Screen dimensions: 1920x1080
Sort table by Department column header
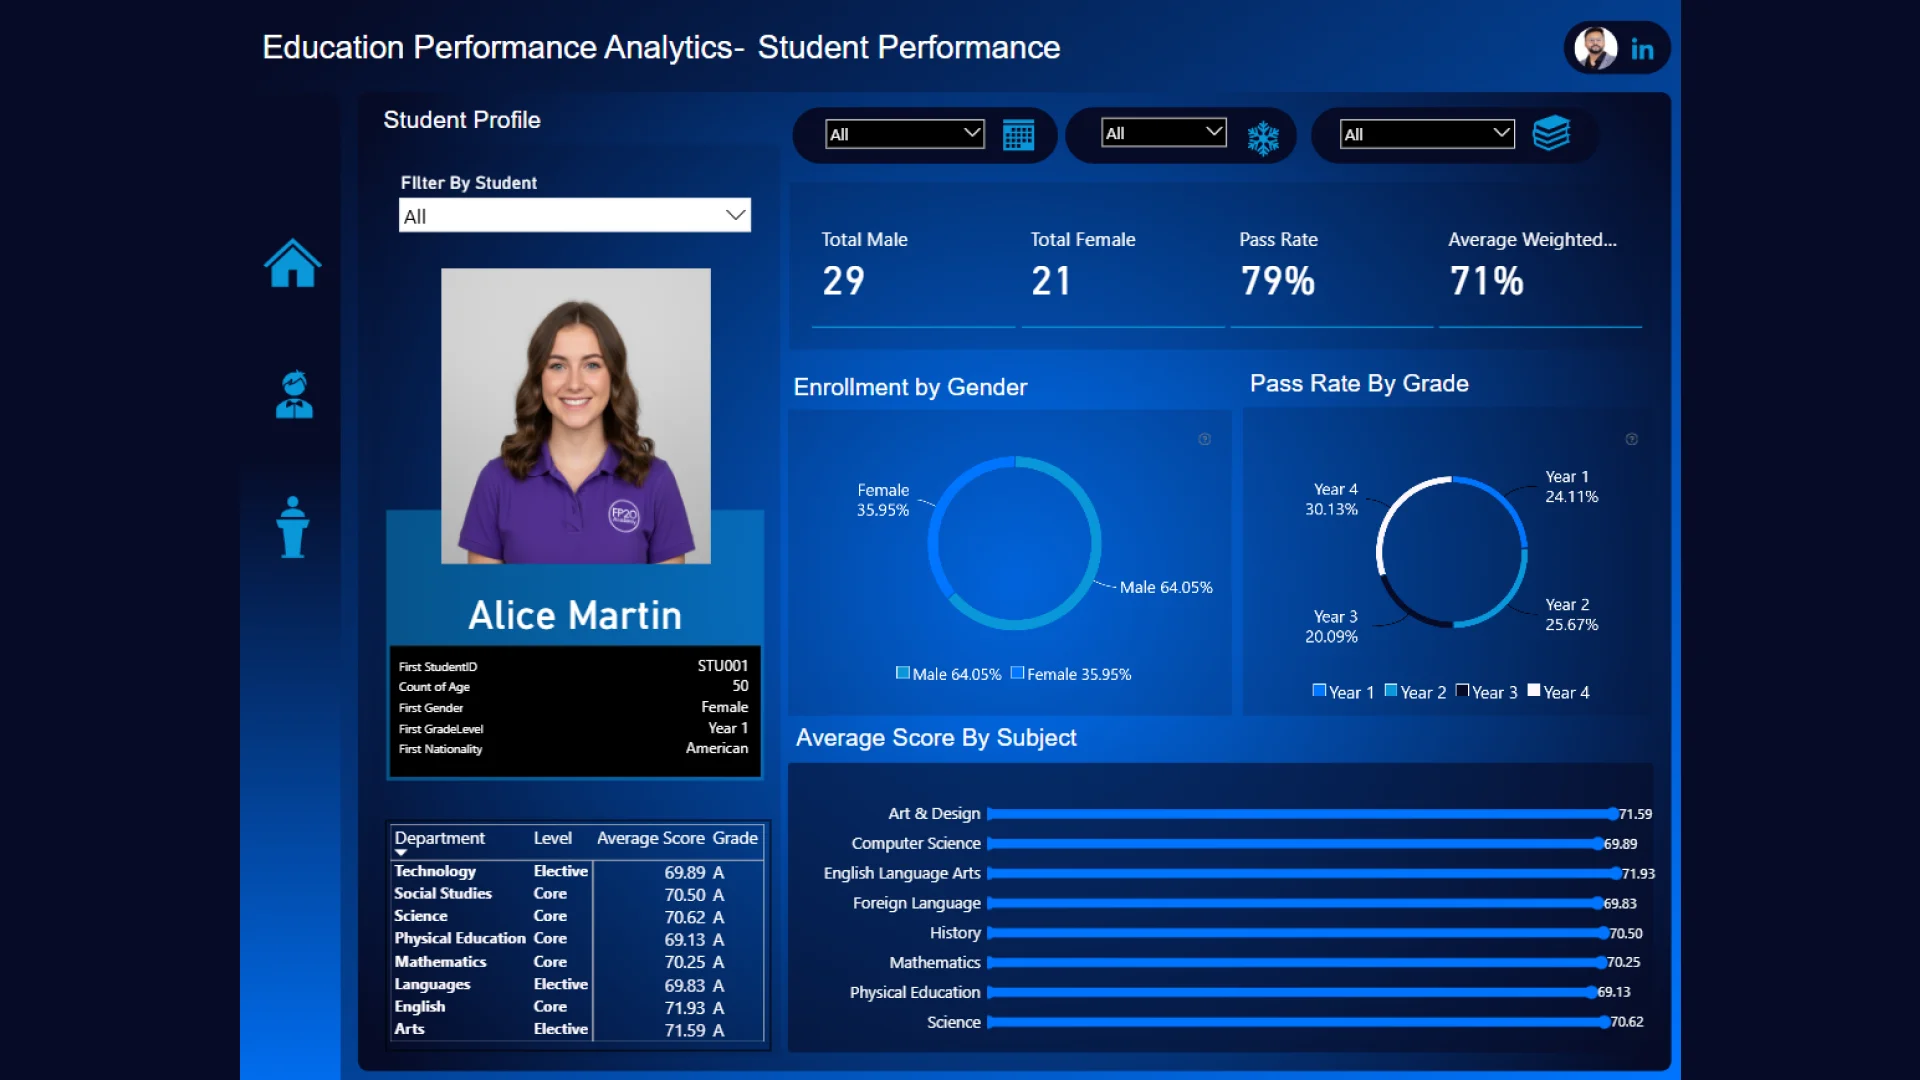[x=439, y=838]
